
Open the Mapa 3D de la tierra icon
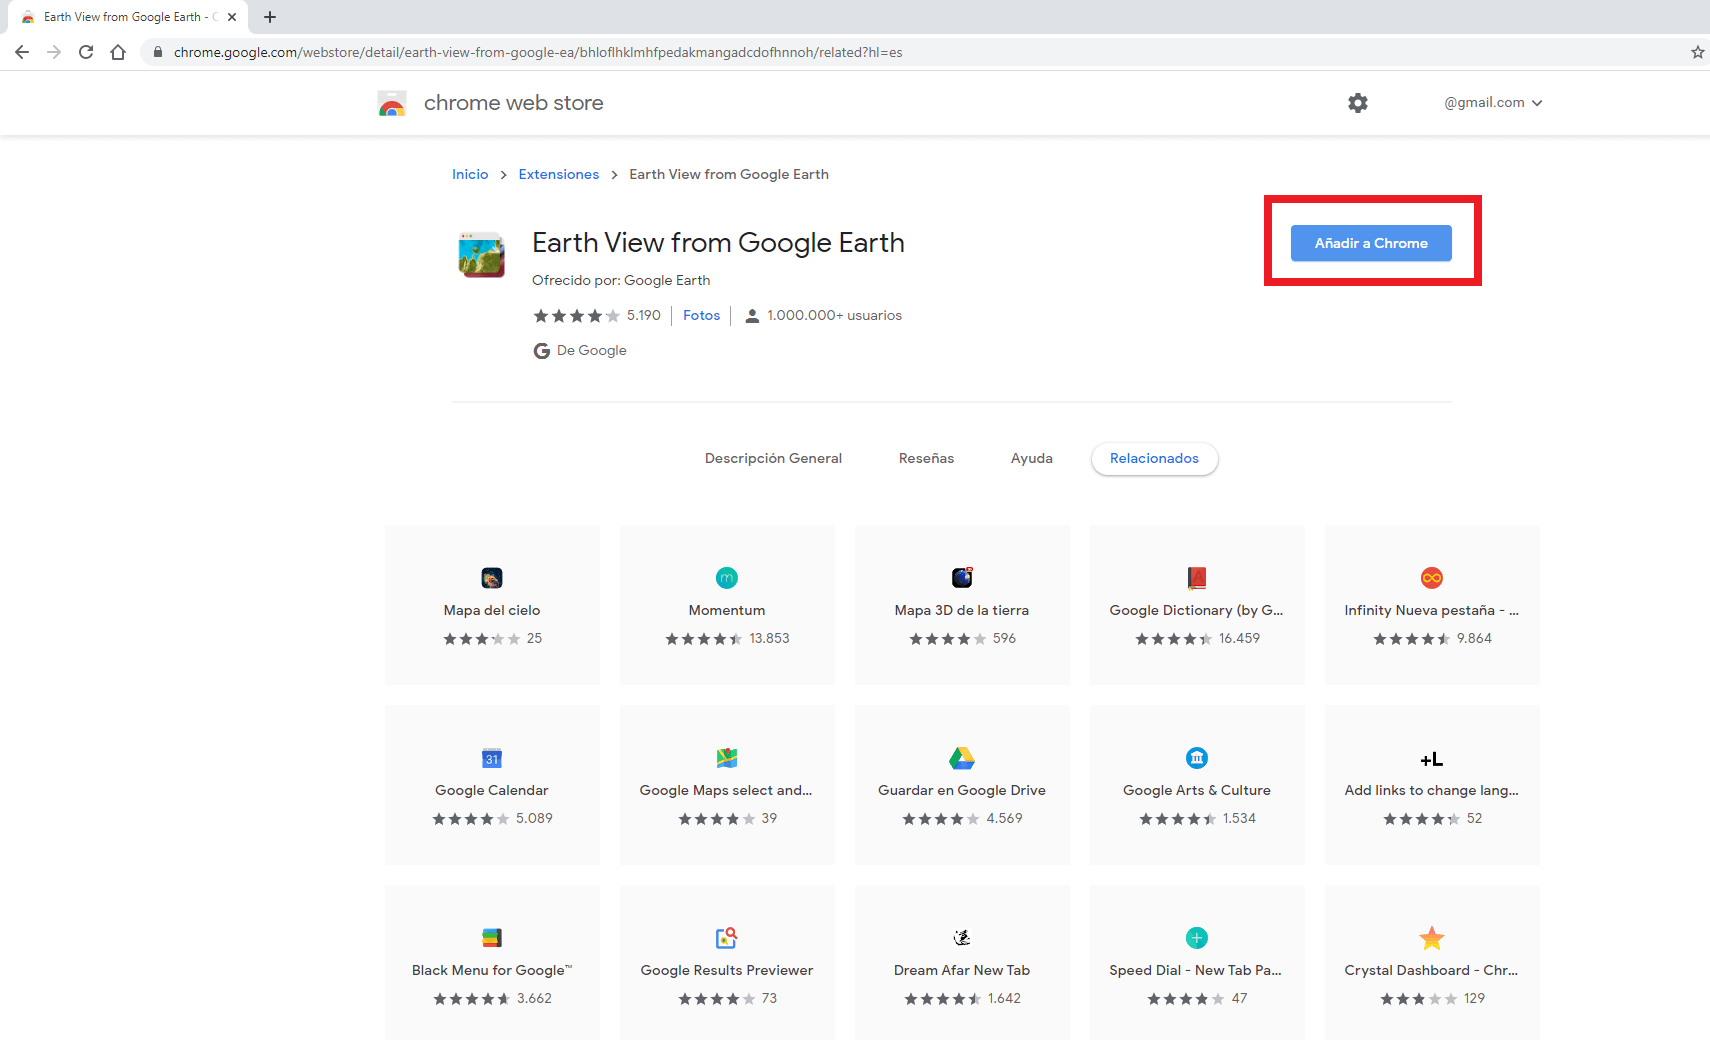point(962,578)
